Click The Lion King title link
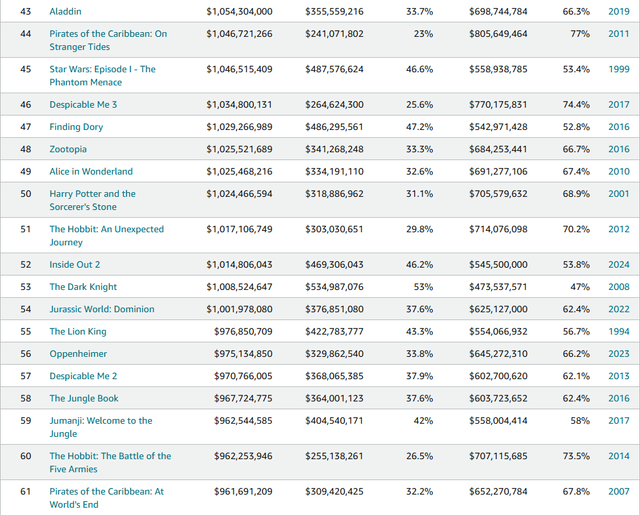Screen dimensions: 640x515 [78, 331]
